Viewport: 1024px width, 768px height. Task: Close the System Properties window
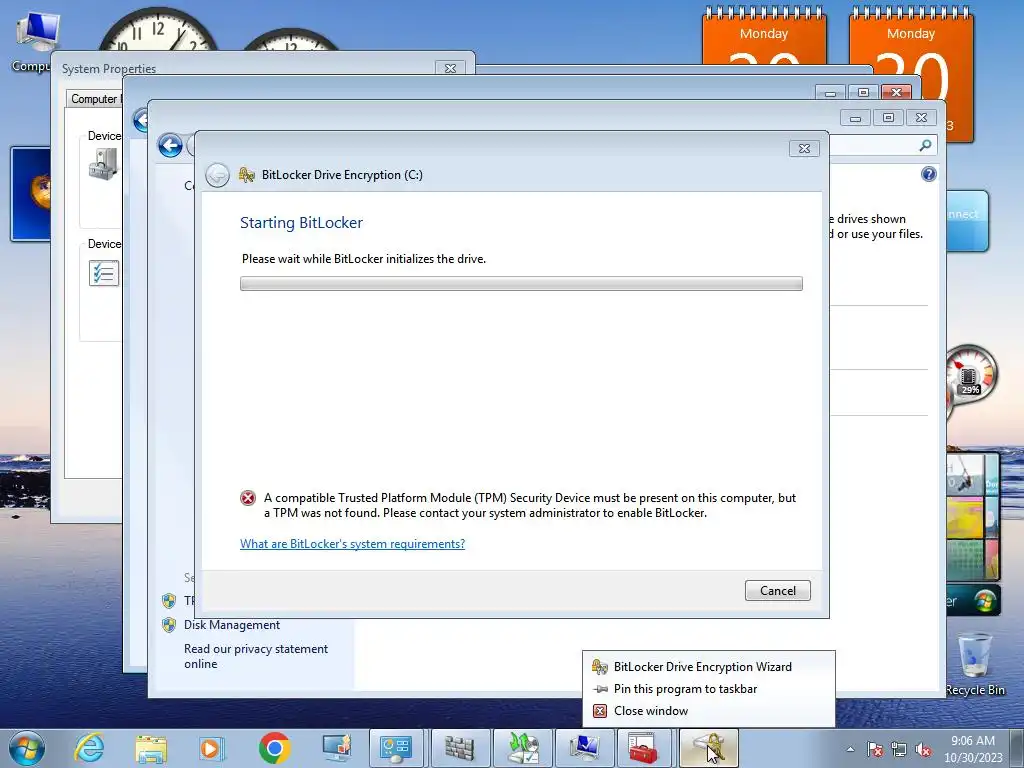pos(450,68)
